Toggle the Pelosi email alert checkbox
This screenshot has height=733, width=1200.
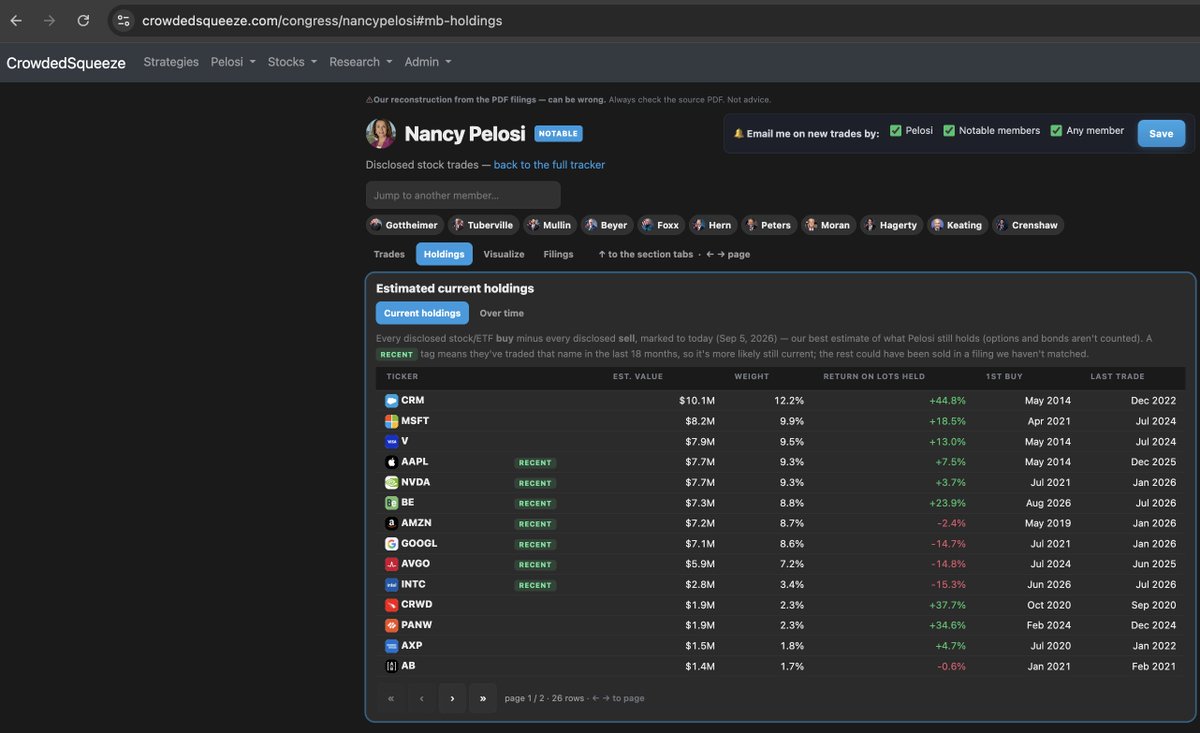coord(896,131)
